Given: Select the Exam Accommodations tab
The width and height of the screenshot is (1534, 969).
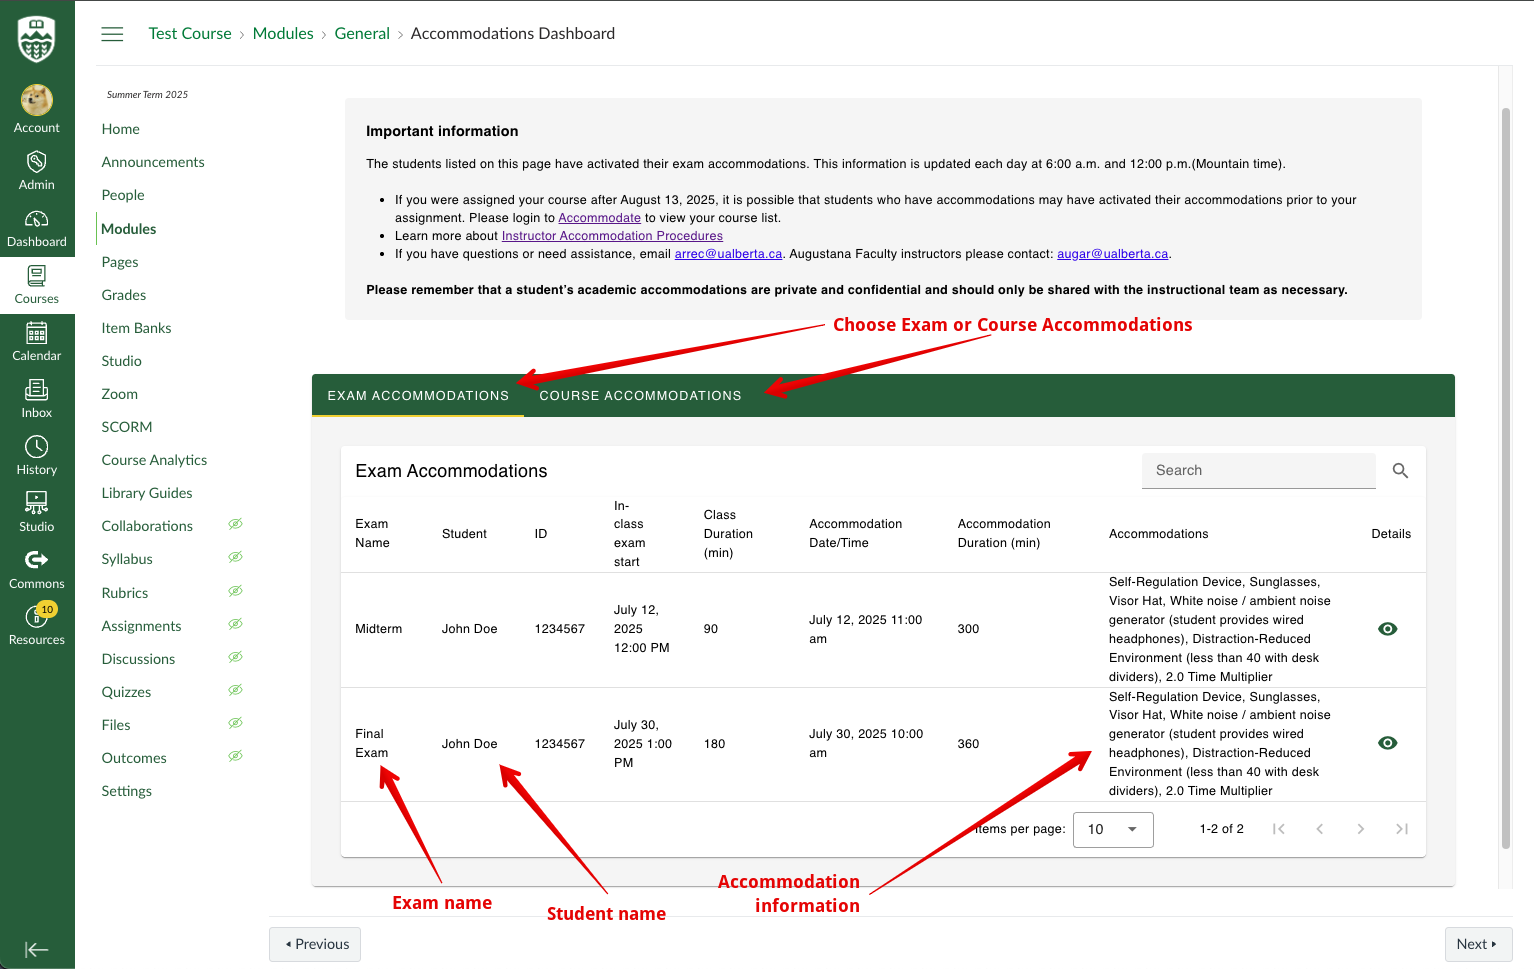Looking at the screenshot, I should pos(418,396).
